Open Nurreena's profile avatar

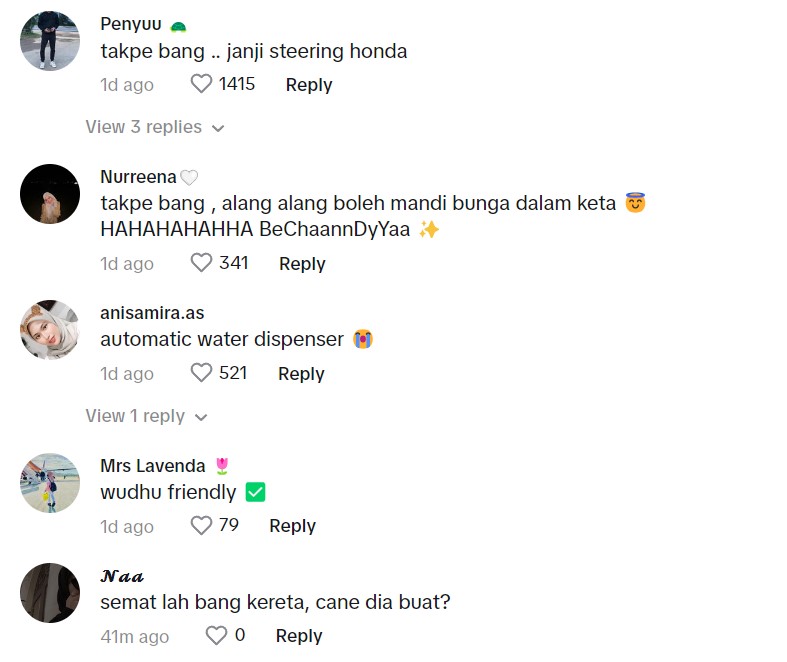click(50, 194)
